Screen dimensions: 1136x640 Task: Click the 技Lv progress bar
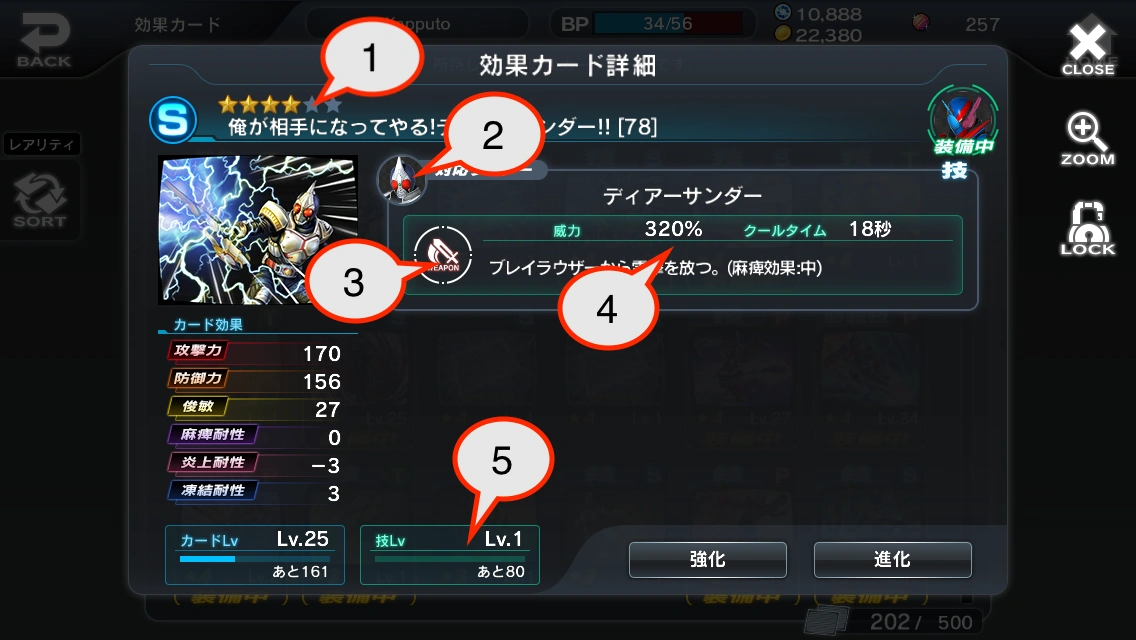pos(450,559)
